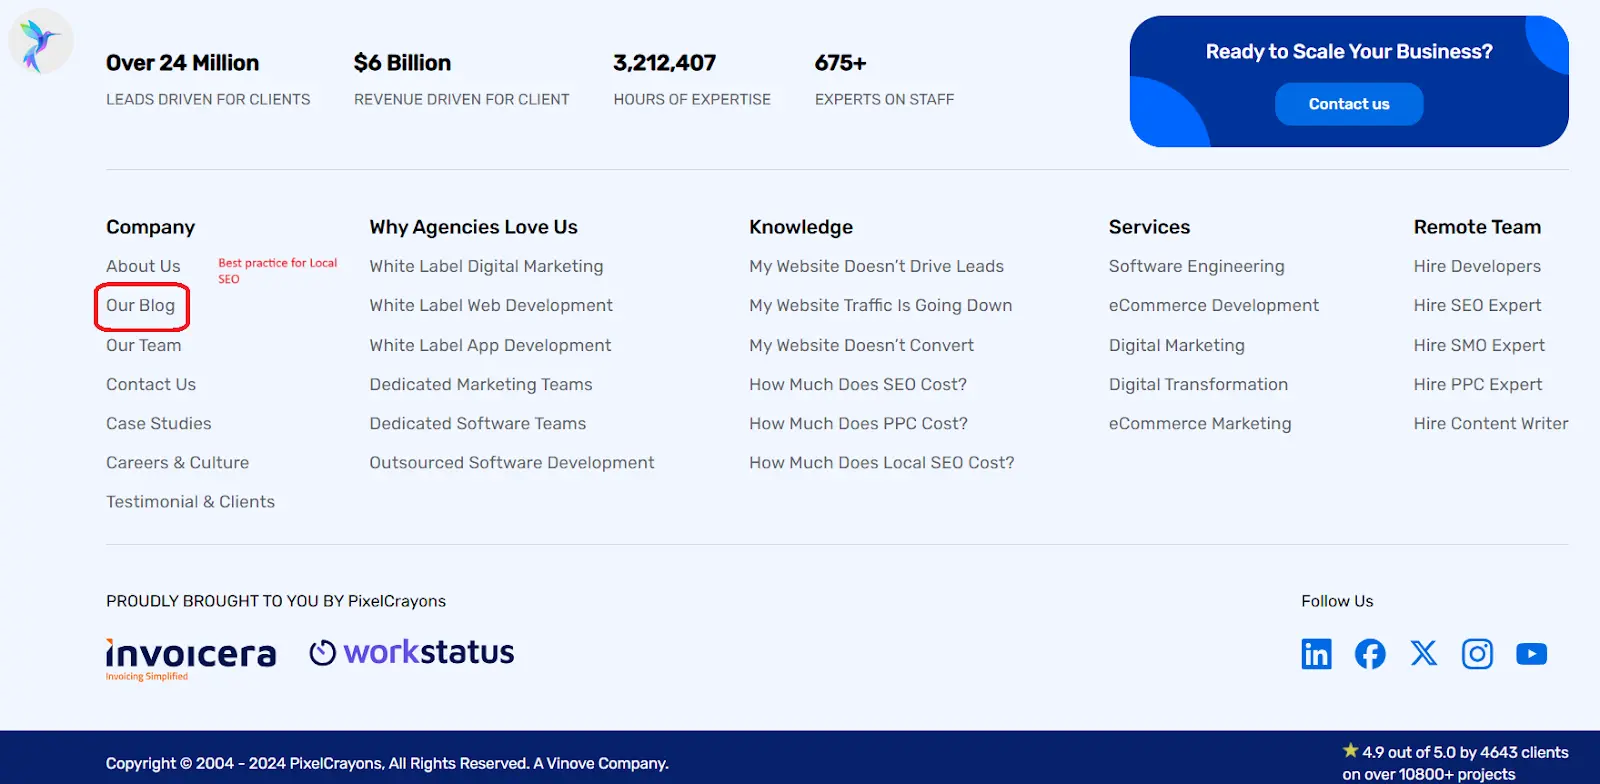
Task: Open the Instagram social icon
Action: click(x=1477, y=654)
